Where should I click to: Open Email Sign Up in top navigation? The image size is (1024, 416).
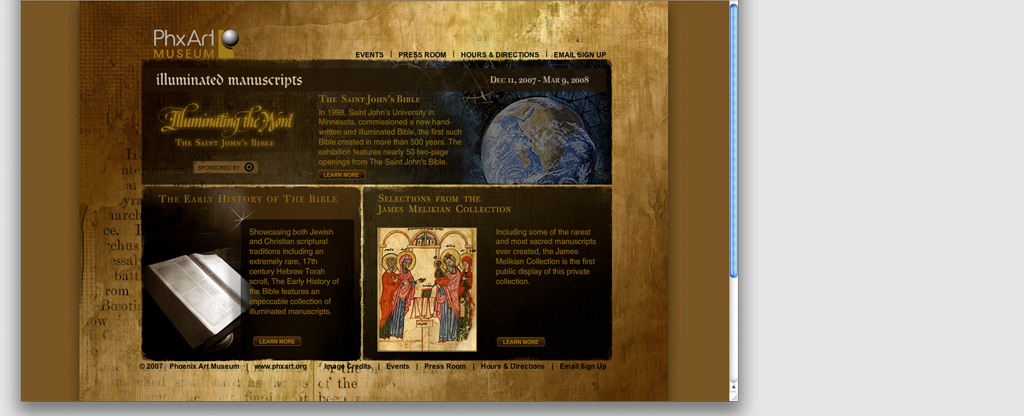pyautogui.click(x=580, y=55)
